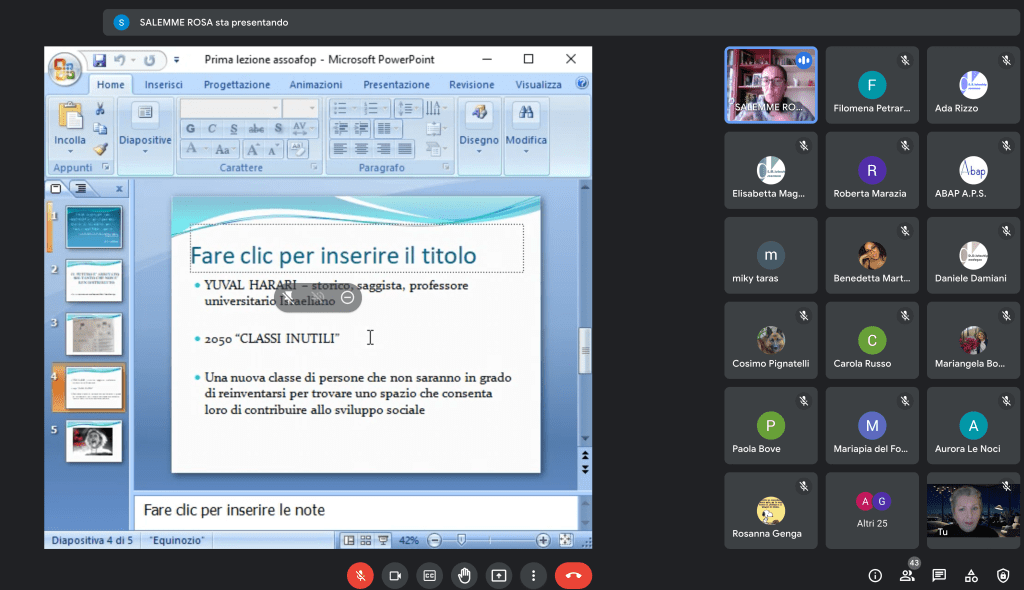Raise your hand in the meeting

(x=464, y=575)
